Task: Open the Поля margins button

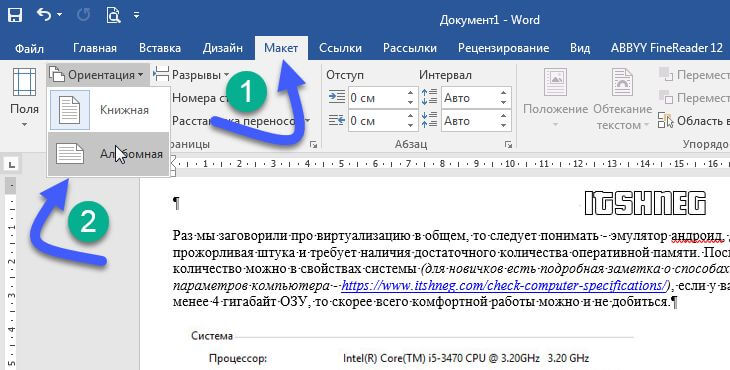Action: (24, 98)
